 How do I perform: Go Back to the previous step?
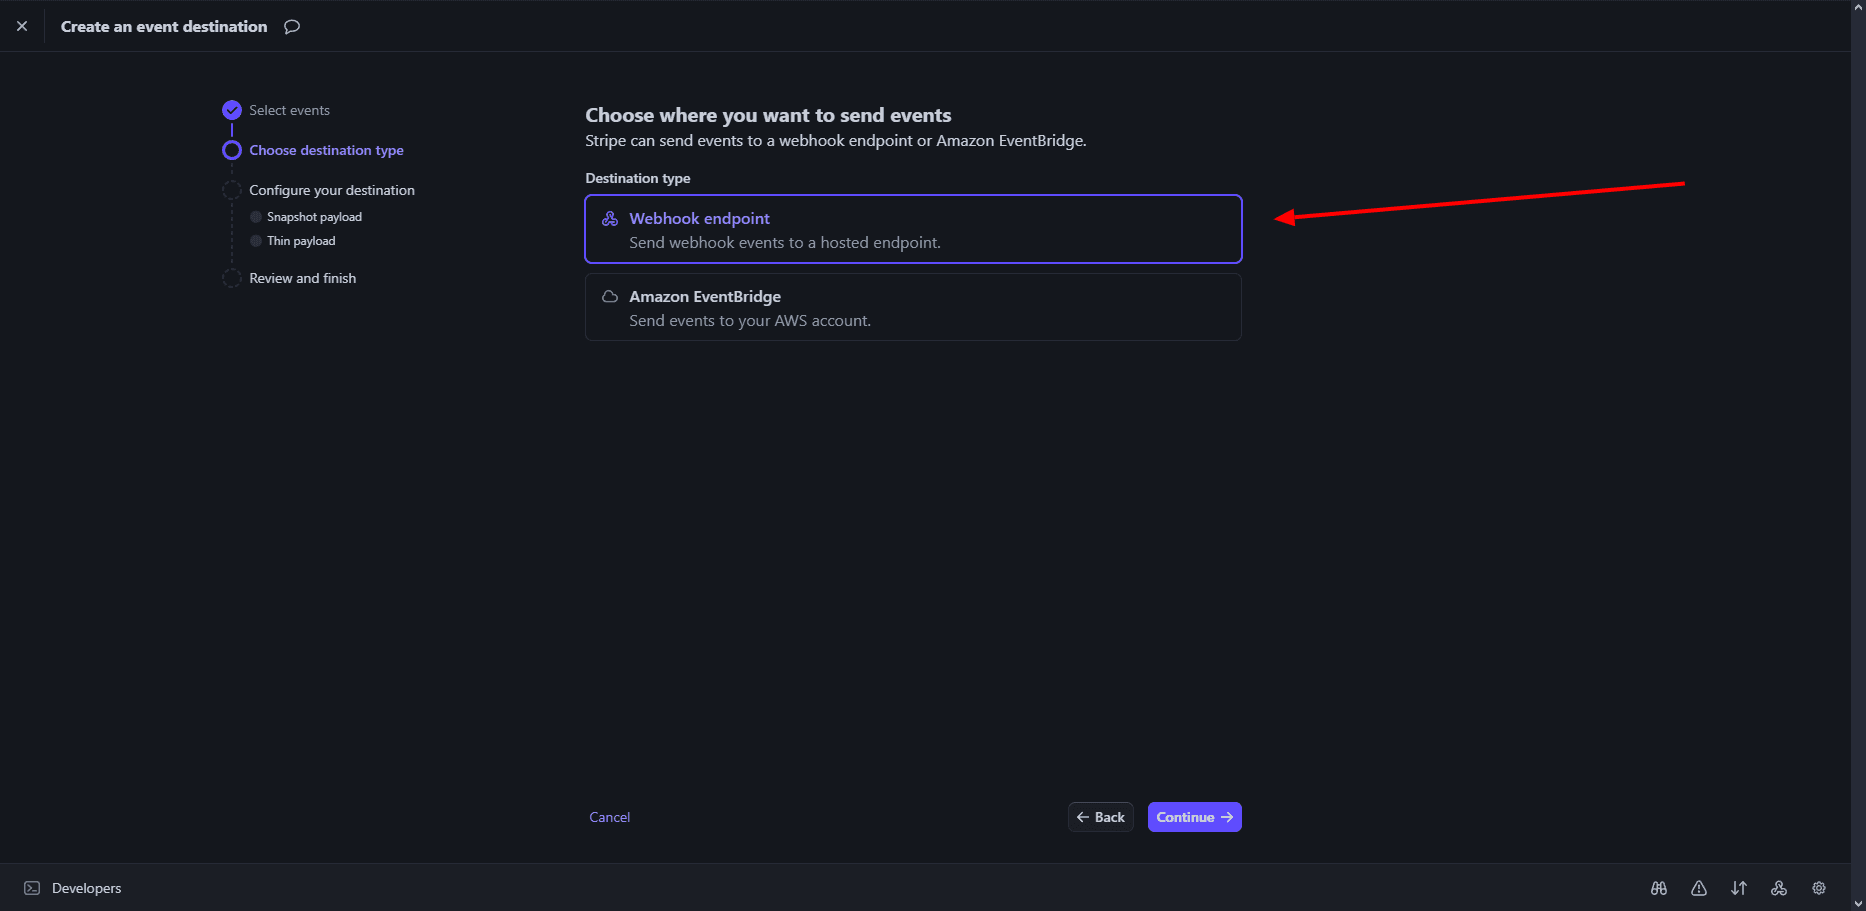1100,817
